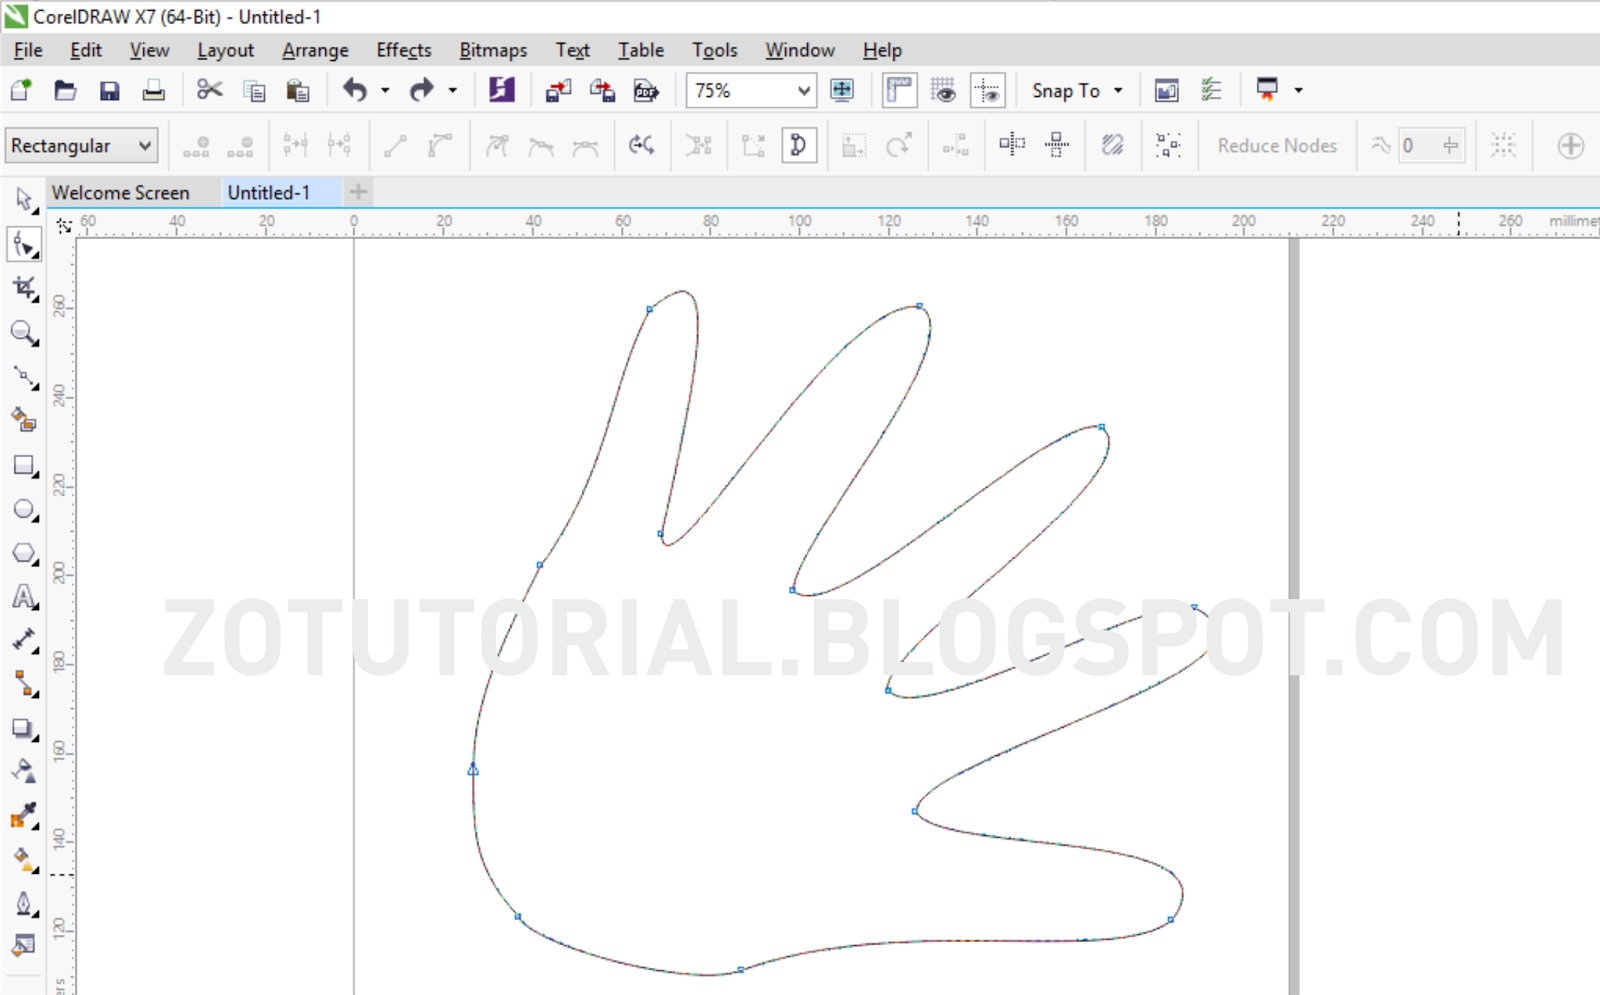Select the Polygon tool in toolbox
The height and width of the screenshot is (995, 1600).
pos(24,553)
